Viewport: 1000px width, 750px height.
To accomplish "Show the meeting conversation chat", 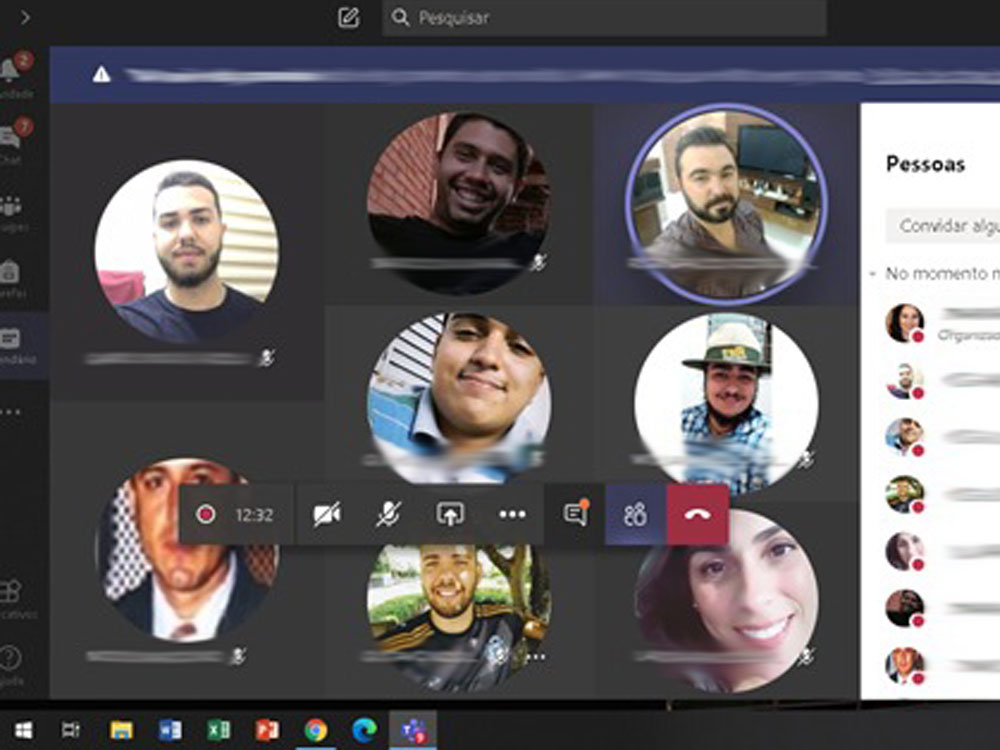I will click(575, 514).
